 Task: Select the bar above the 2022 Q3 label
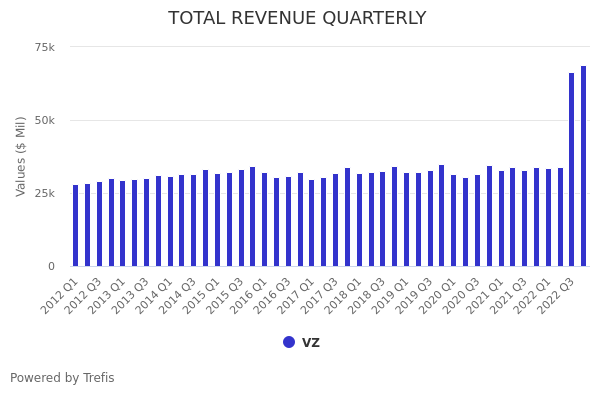[x=572, y=170]
